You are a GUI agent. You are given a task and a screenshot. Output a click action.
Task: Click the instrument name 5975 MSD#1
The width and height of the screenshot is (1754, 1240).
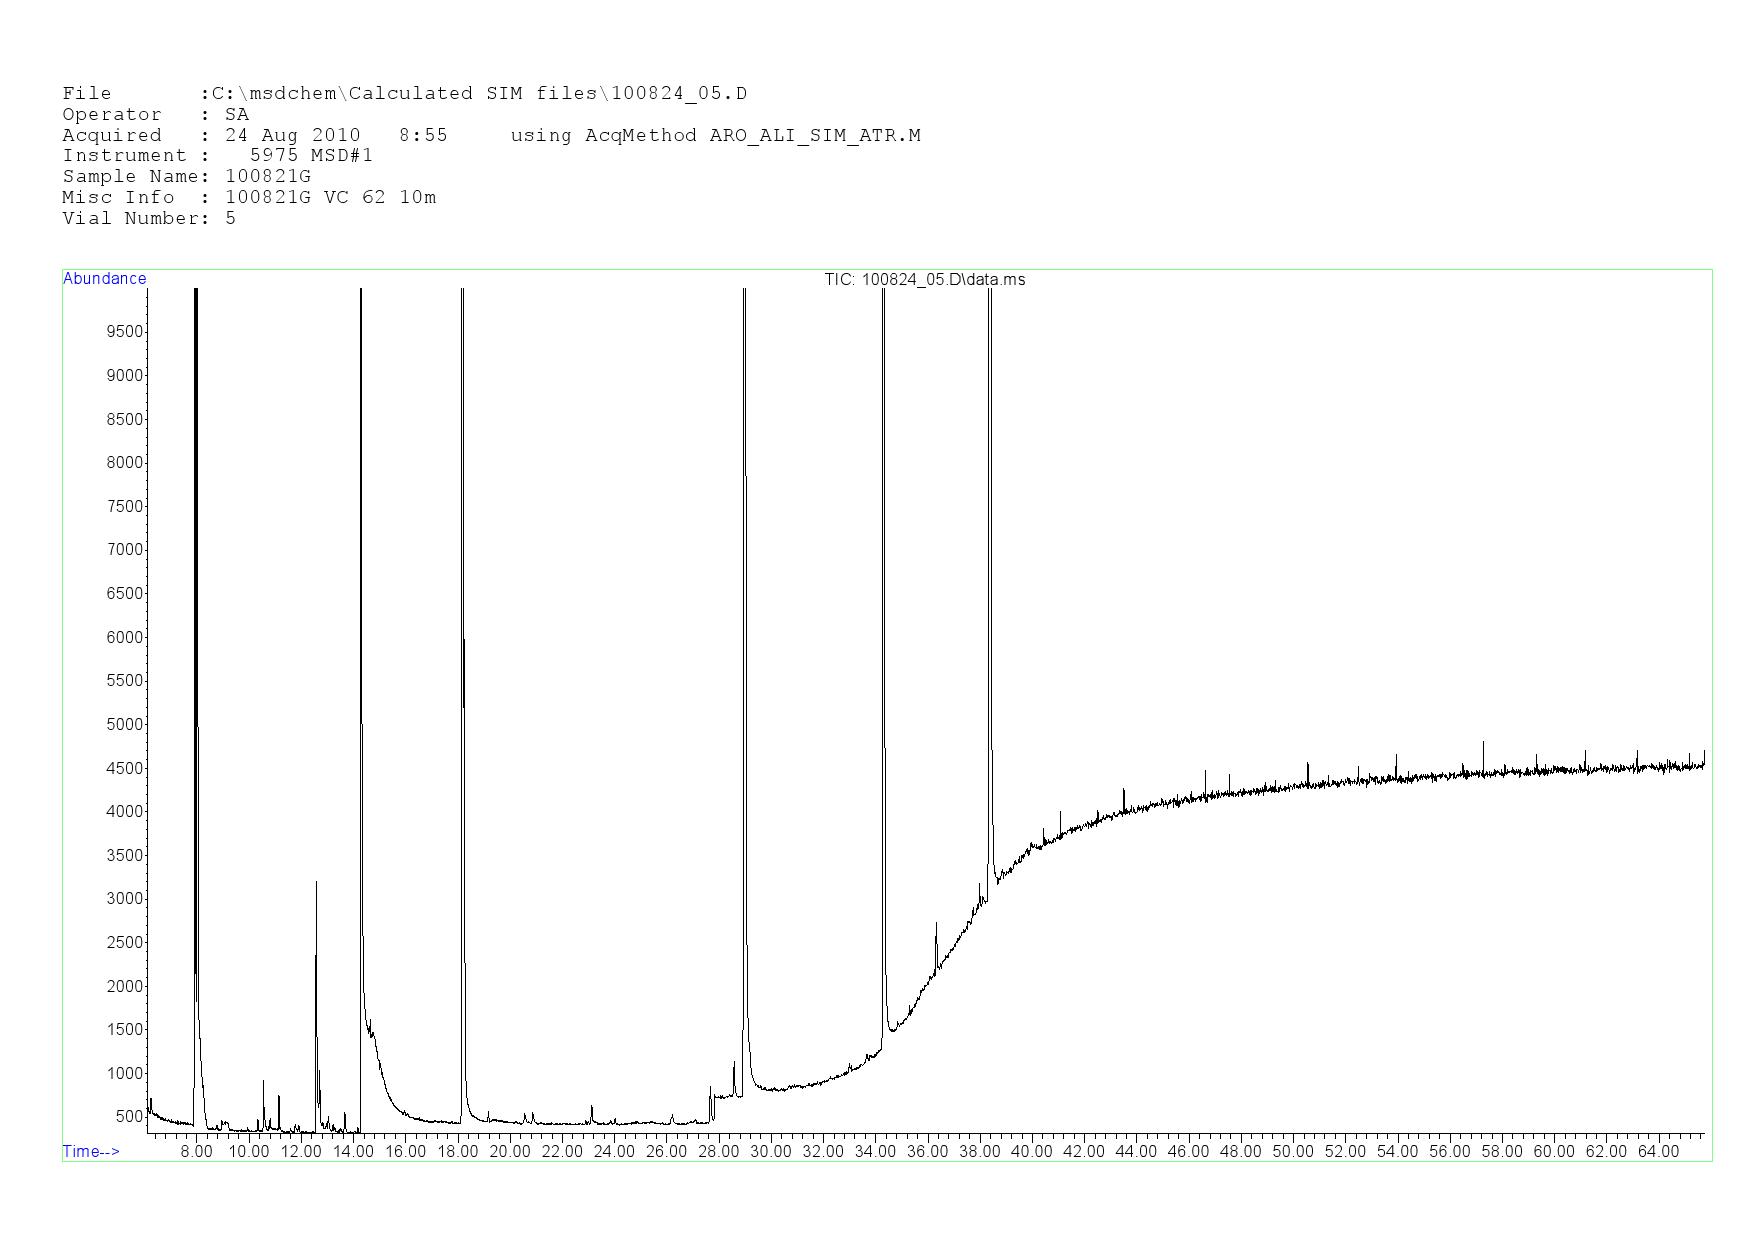pyautogui.click(x=311, y=156)
